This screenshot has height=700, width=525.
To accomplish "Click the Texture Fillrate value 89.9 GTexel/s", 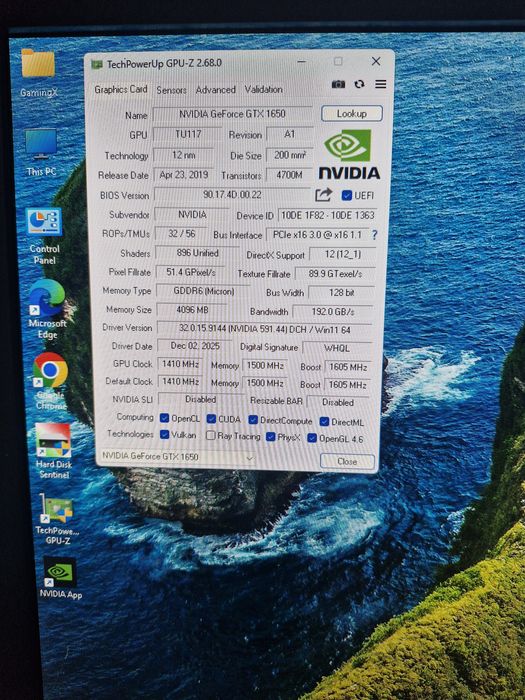I will [x=335, y=273].
